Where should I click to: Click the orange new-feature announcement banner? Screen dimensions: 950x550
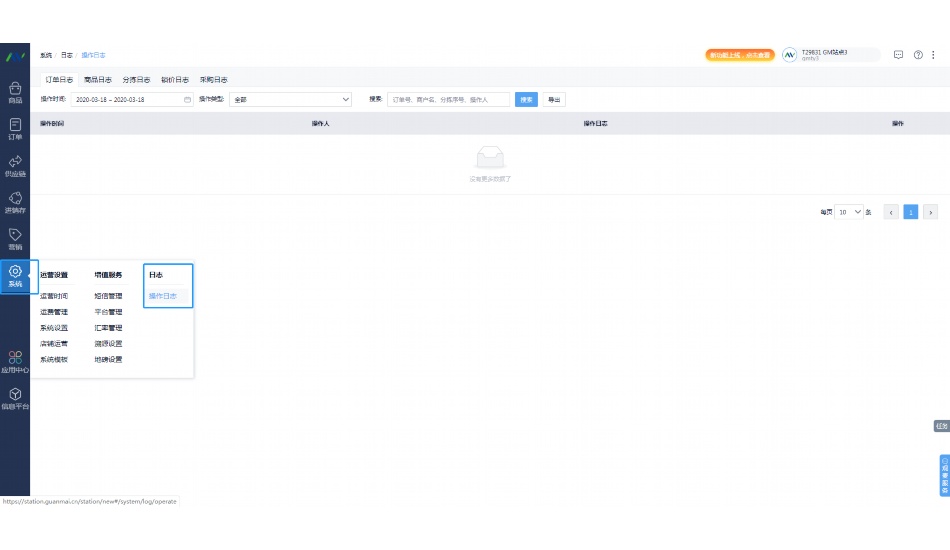click(740, 55)
